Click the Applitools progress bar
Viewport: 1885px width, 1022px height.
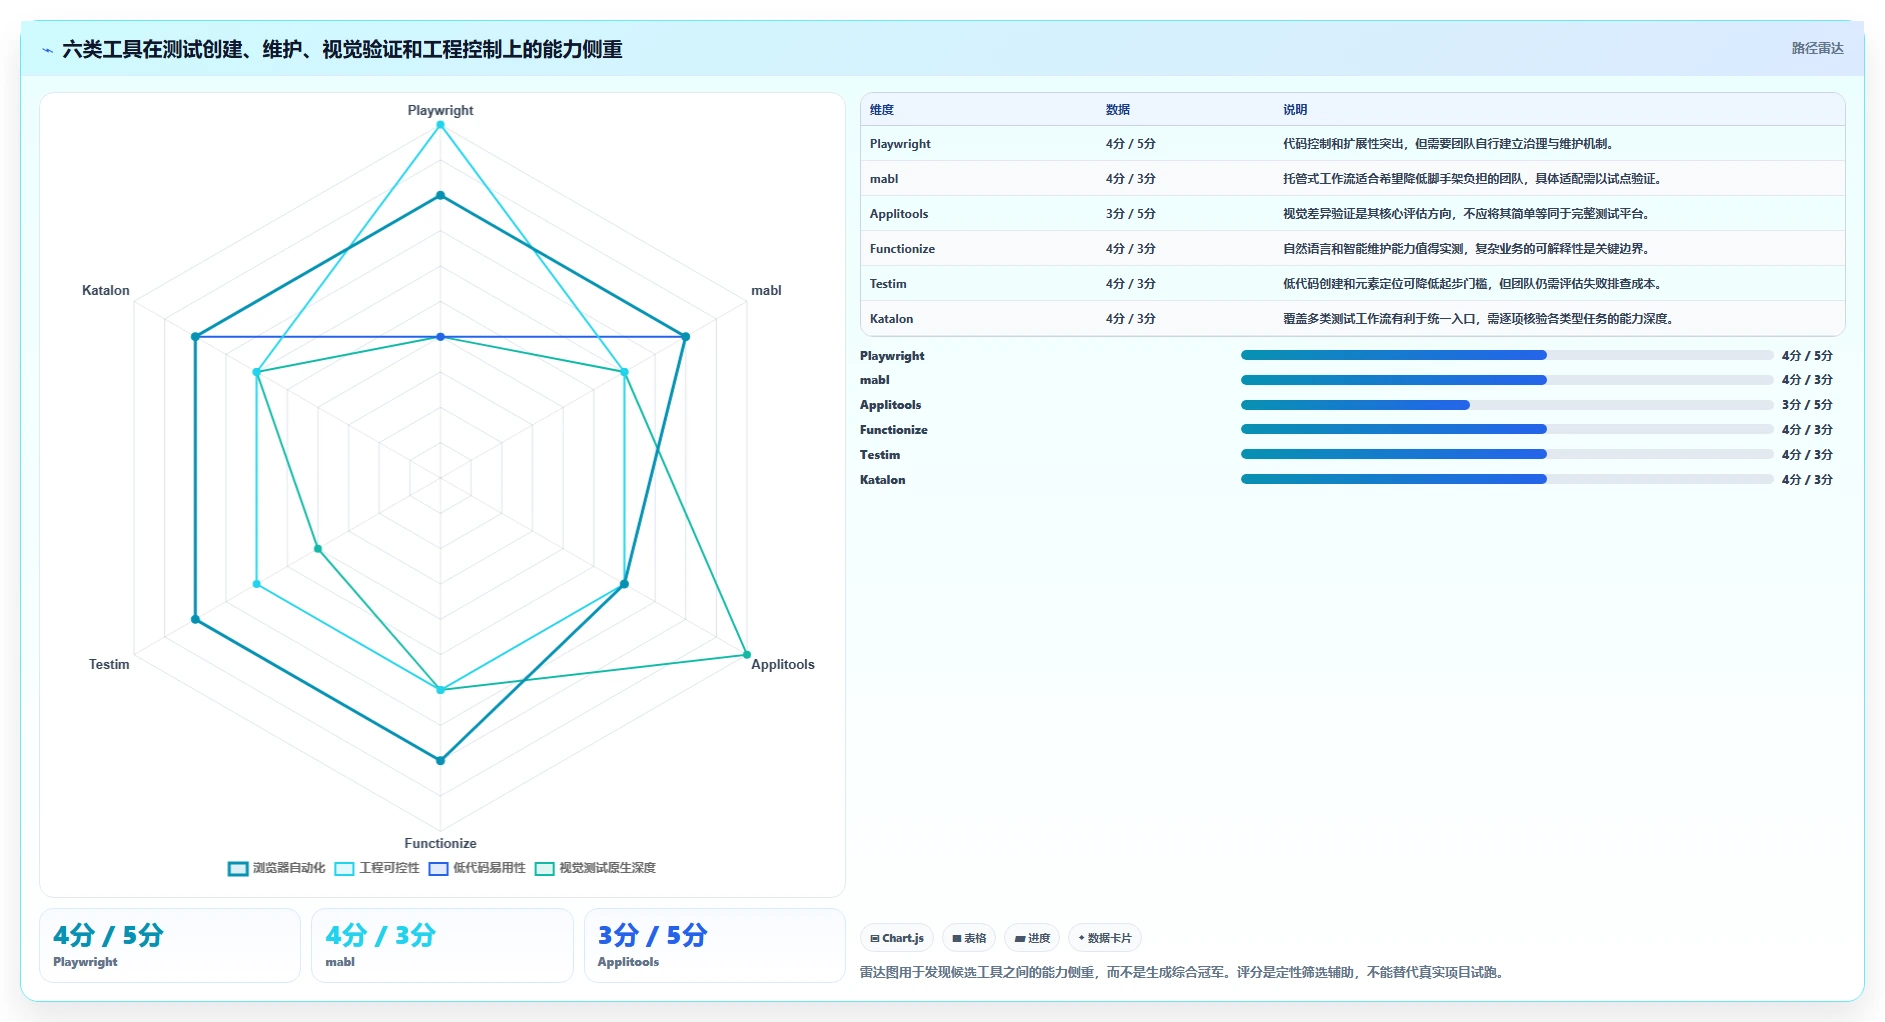click(x=1507, y=405)
